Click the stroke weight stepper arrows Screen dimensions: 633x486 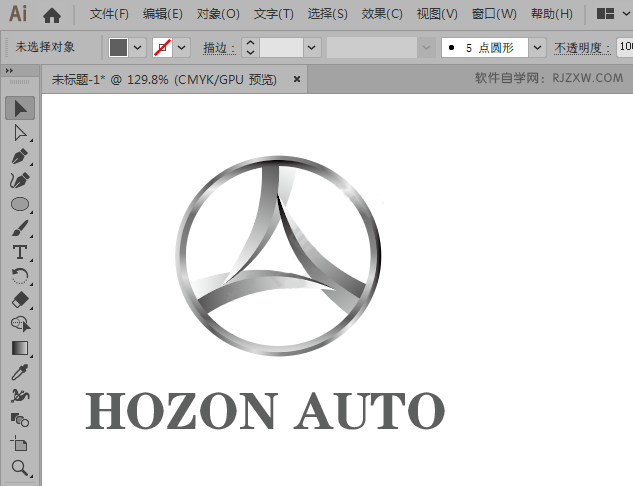pyautogui.click(x=250, y=48)
